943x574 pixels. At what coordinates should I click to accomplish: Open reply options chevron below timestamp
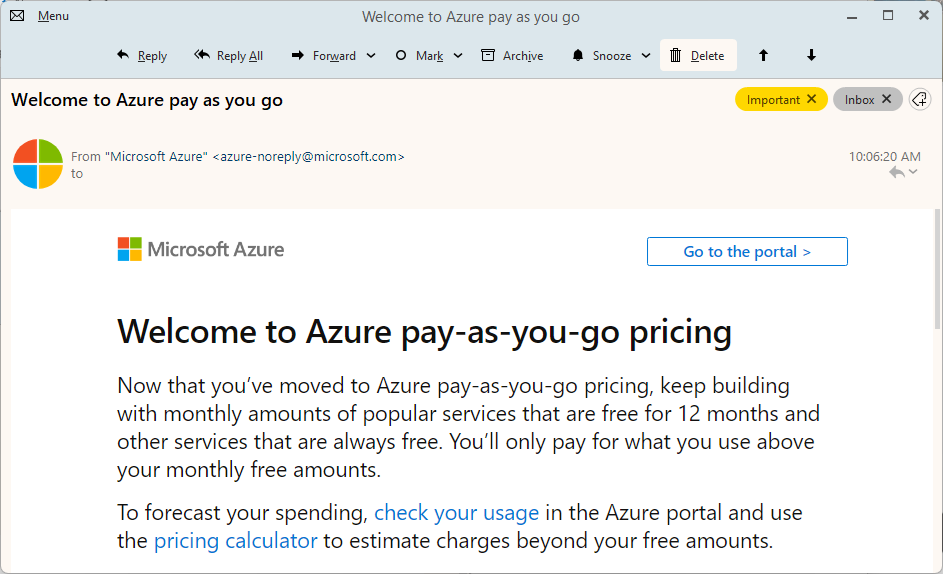tap(913, 173)
